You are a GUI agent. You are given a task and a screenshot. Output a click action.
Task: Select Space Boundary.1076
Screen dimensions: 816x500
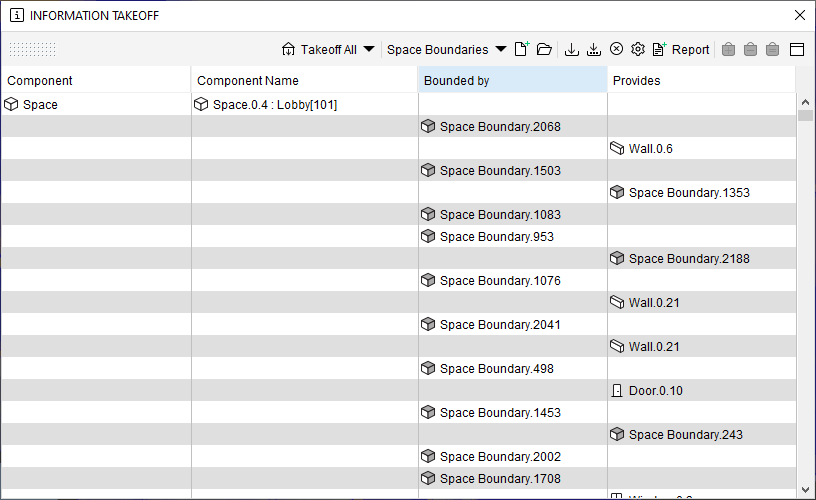pos(500,280)
